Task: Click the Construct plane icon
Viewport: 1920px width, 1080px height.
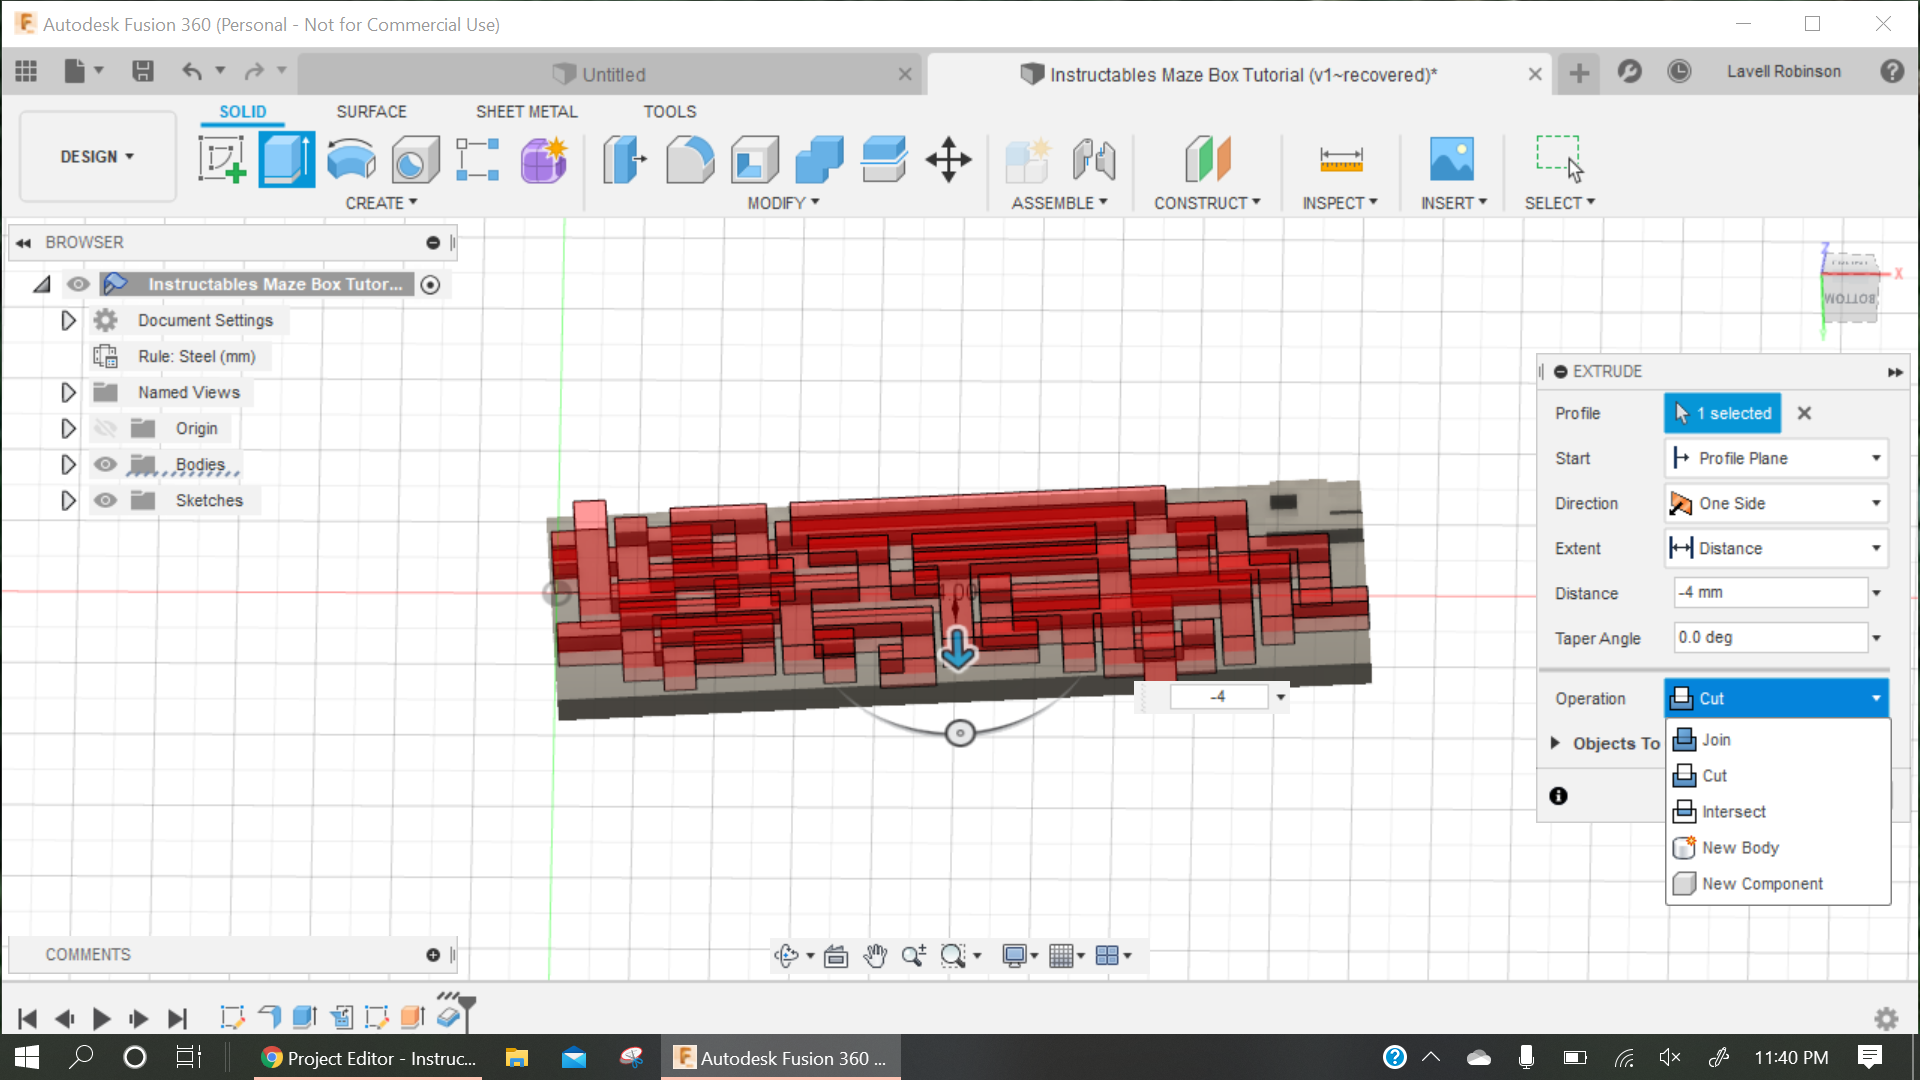Action: (1207, 160)
